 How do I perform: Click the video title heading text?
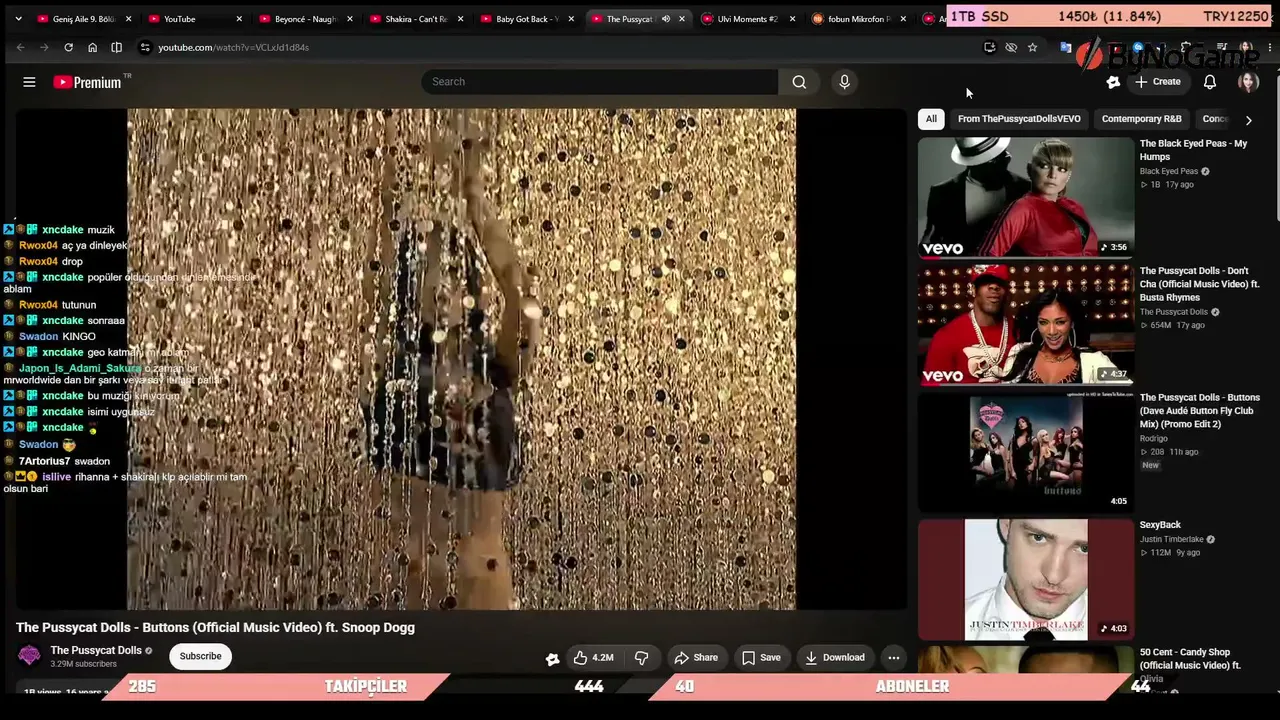(215, 627)
